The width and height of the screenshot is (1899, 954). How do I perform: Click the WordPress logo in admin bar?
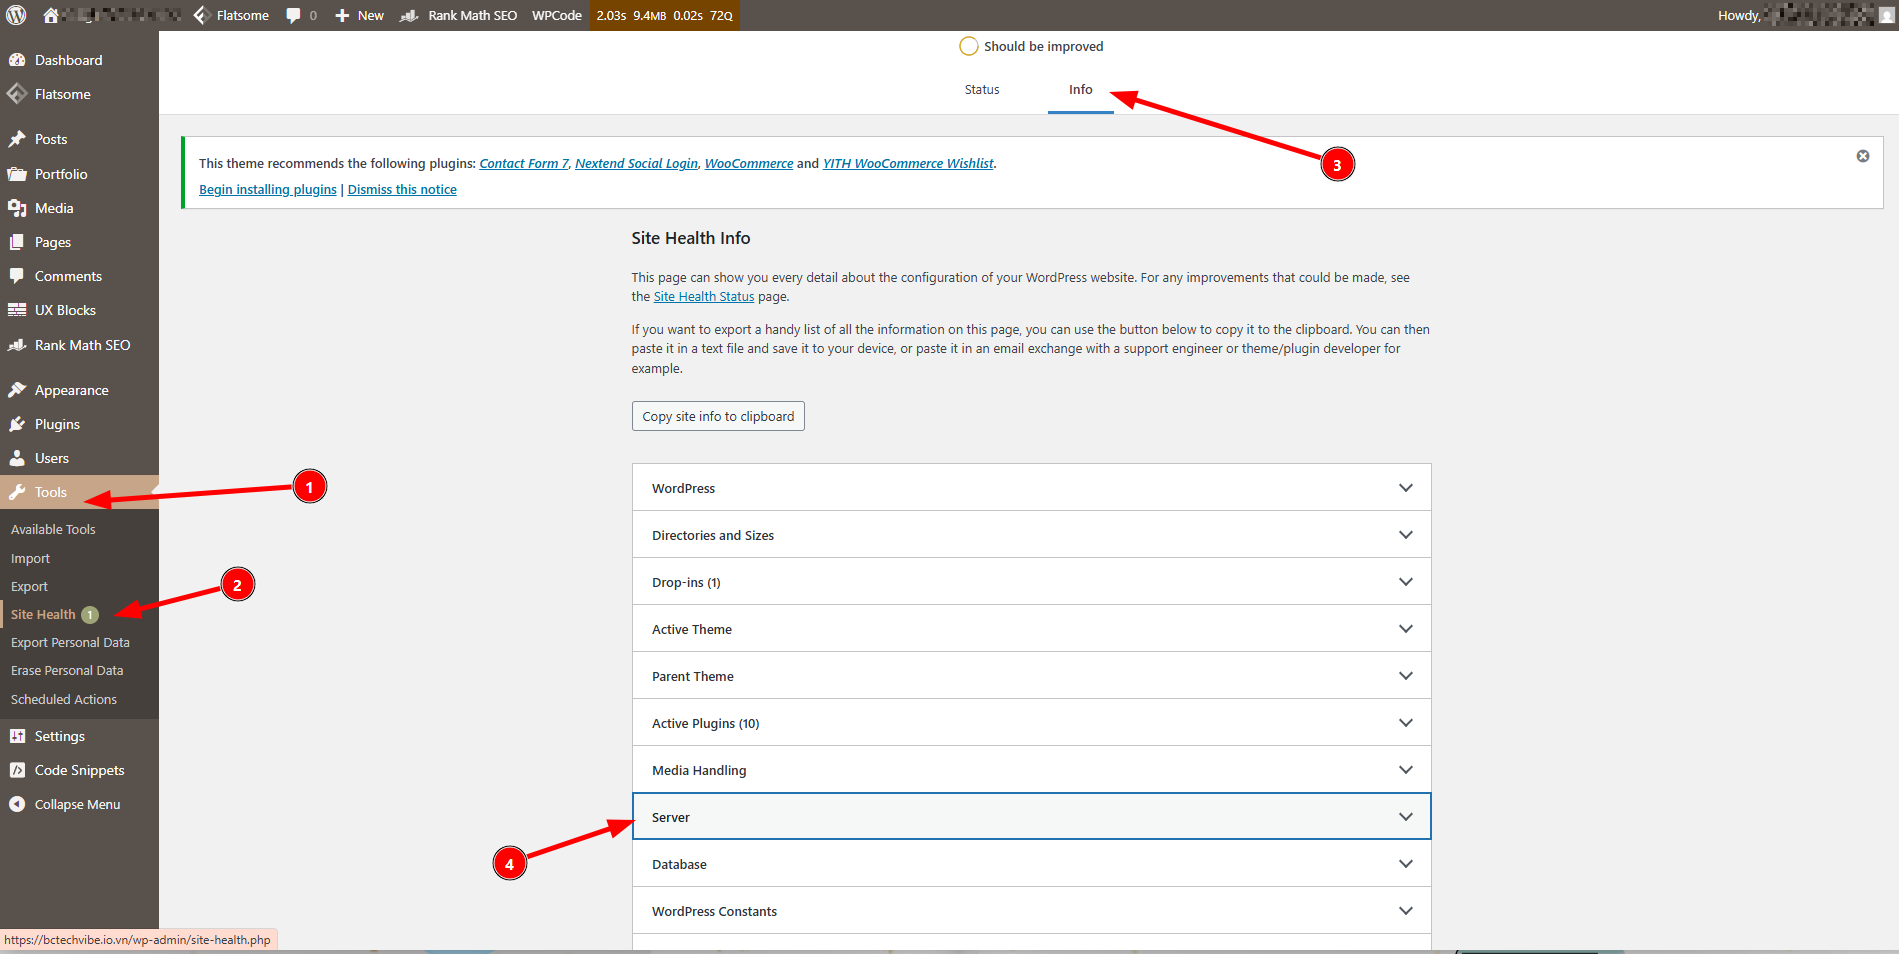click(x=16, y=15)
